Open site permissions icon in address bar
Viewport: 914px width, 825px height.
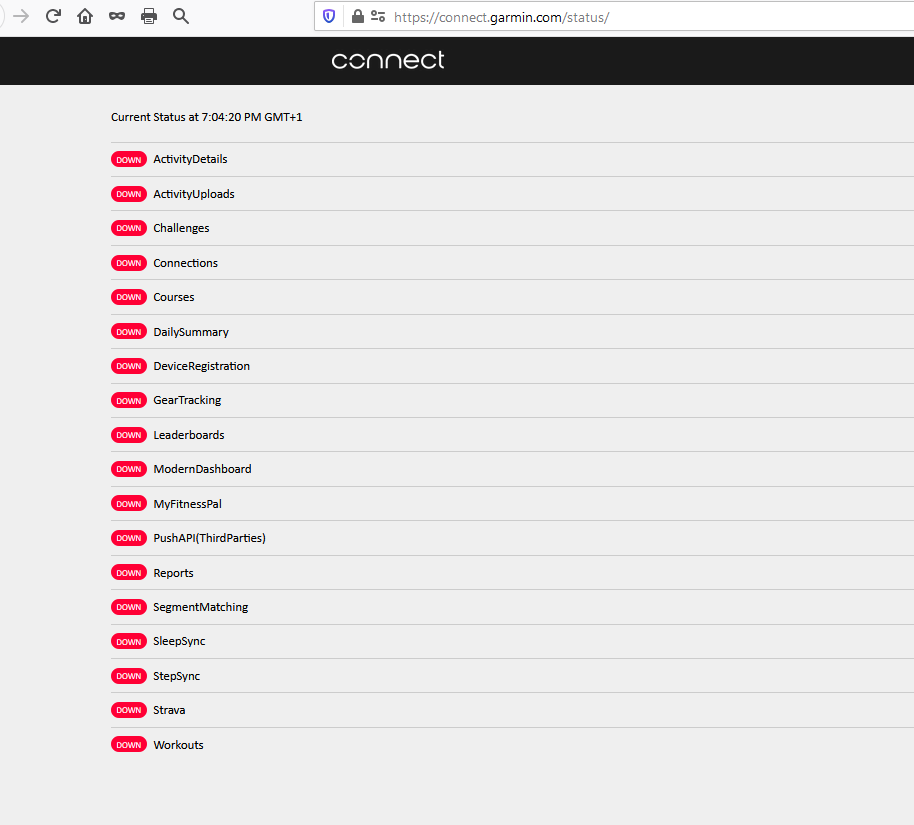tap(378, 16)
